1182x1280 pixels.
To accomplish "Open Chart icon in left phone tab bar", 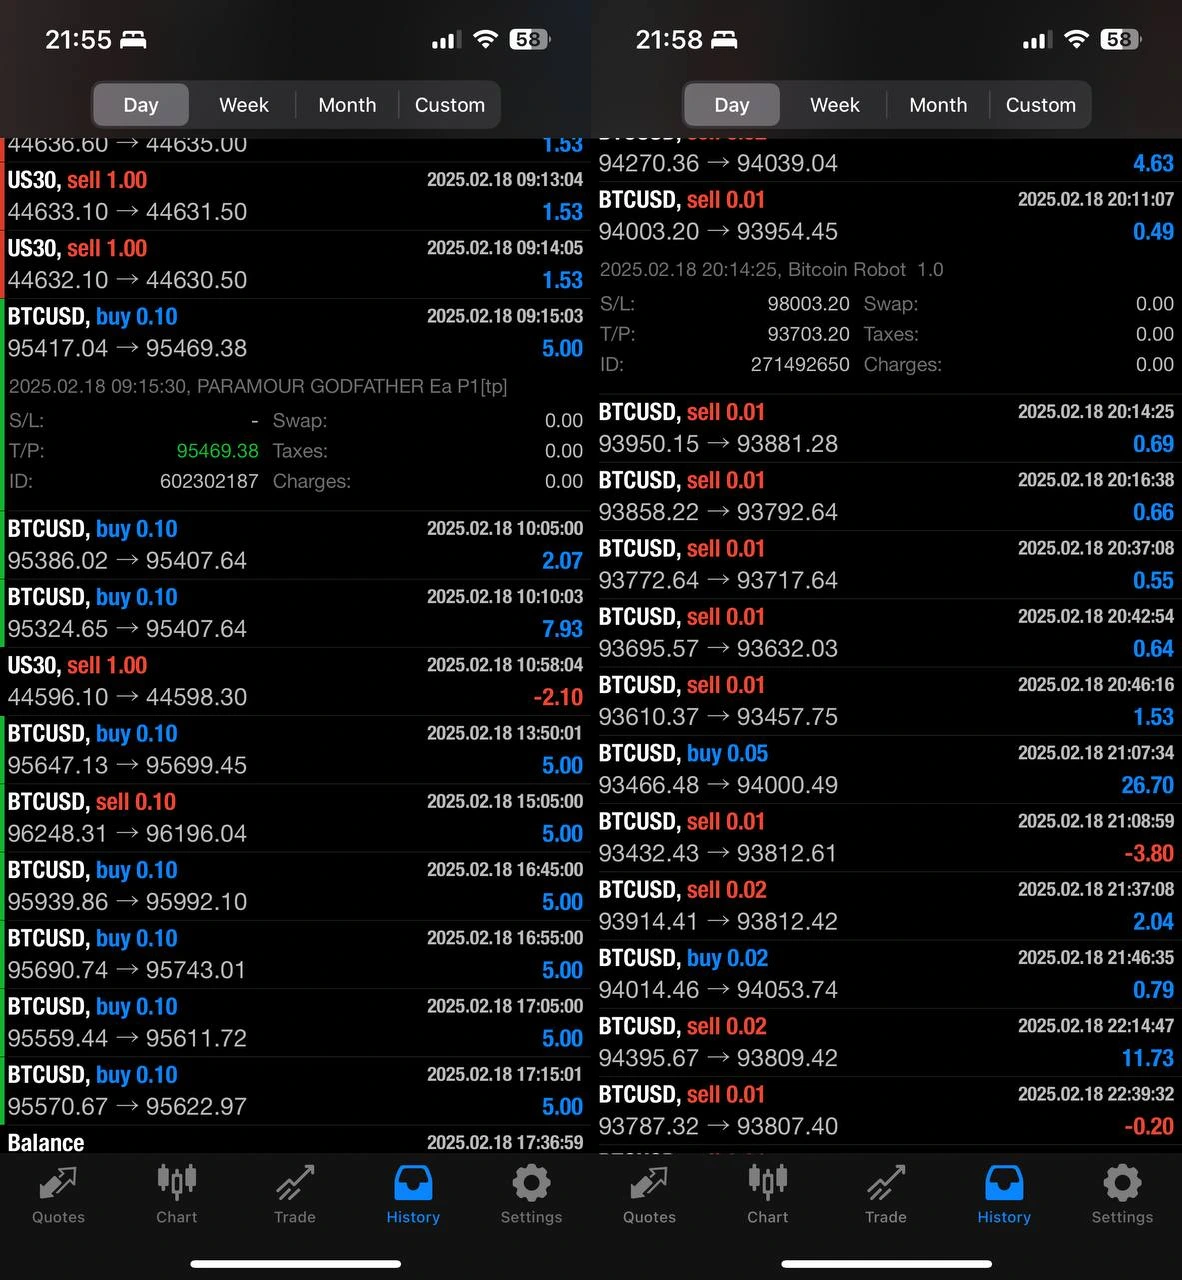I will 176,1194.
